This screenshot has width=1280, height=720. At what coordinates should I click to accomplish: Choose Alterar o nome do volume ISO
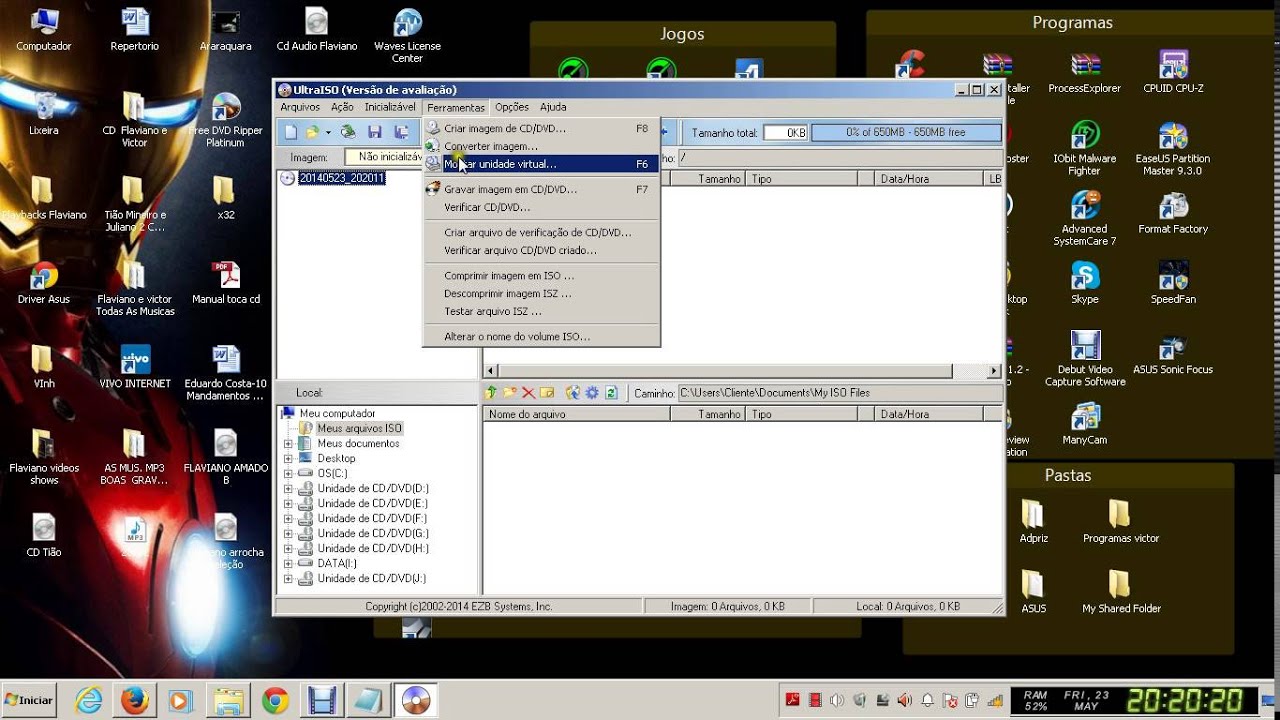(541, 336)
